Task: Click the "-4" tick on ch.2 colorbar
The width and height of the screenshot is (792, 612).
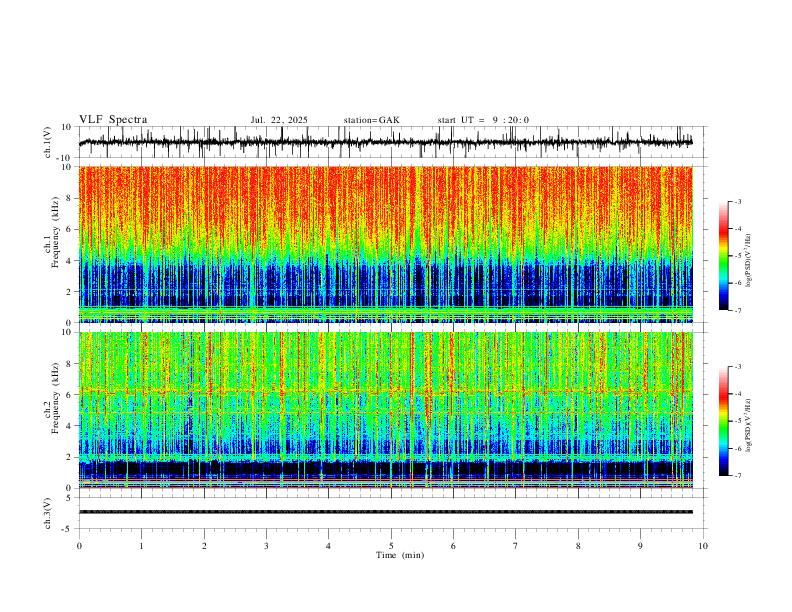Action: (738, 394)
